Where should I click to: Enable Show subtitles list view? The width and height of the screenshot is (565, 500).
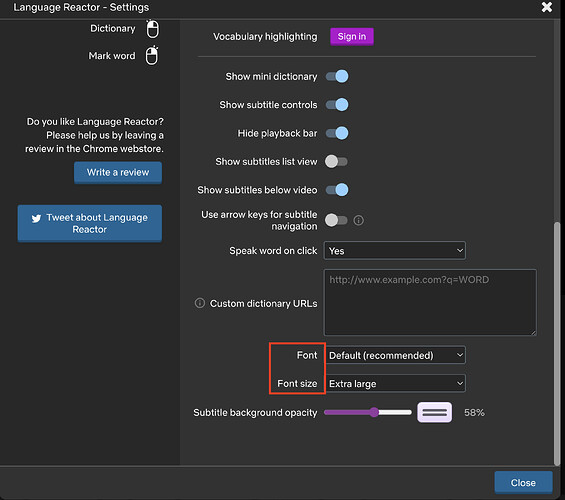336,161
